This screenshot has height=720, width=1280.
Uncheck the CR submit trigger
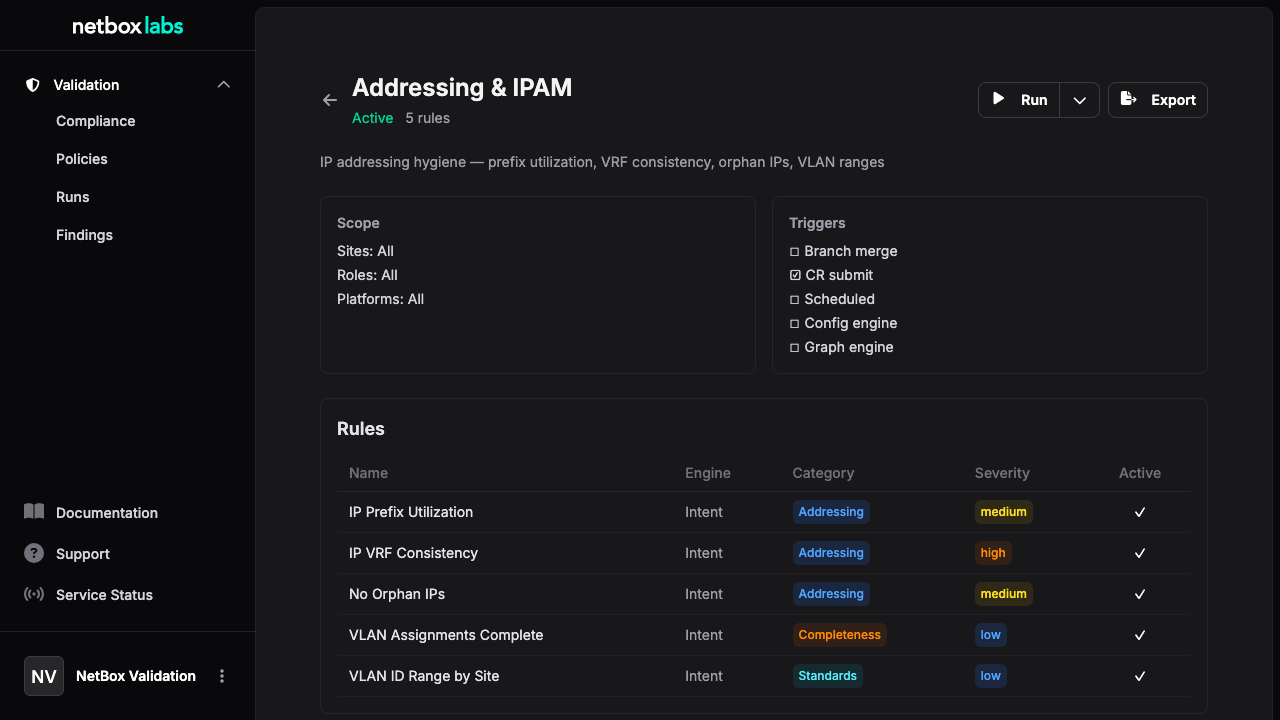coord(795,275)
